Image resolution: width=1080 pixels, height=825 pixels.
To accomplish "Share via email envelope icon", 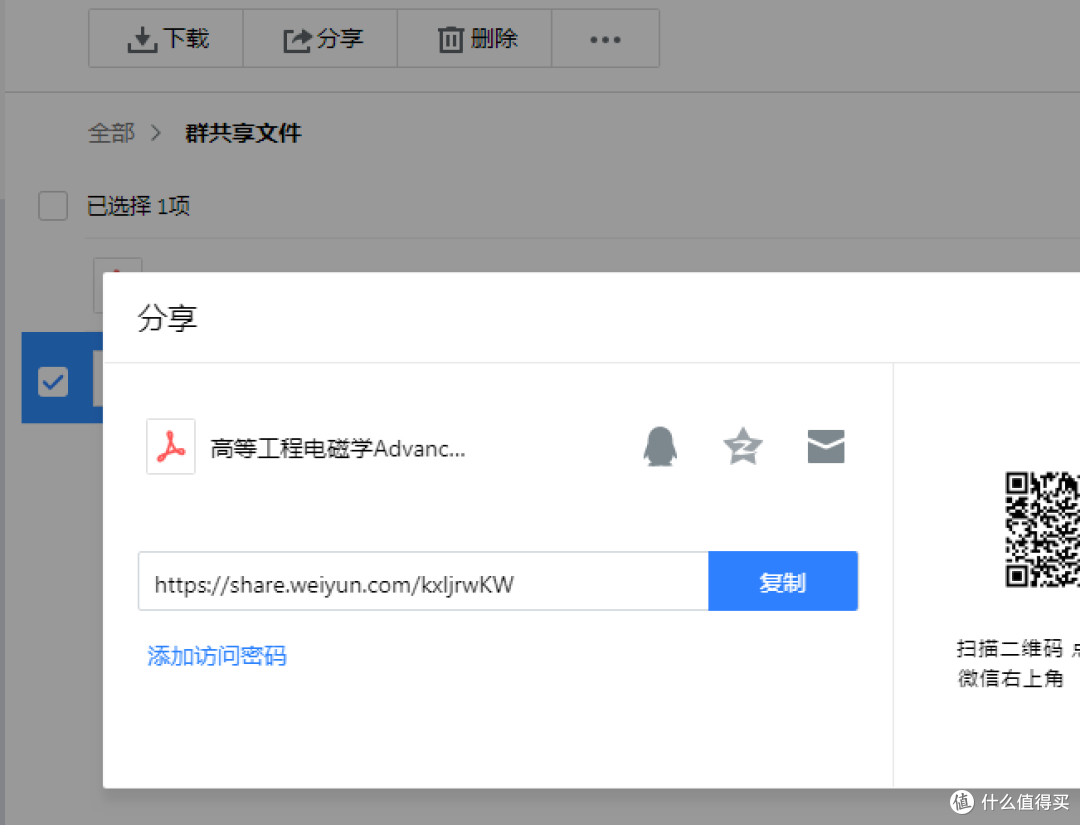I will pos(826,446).
